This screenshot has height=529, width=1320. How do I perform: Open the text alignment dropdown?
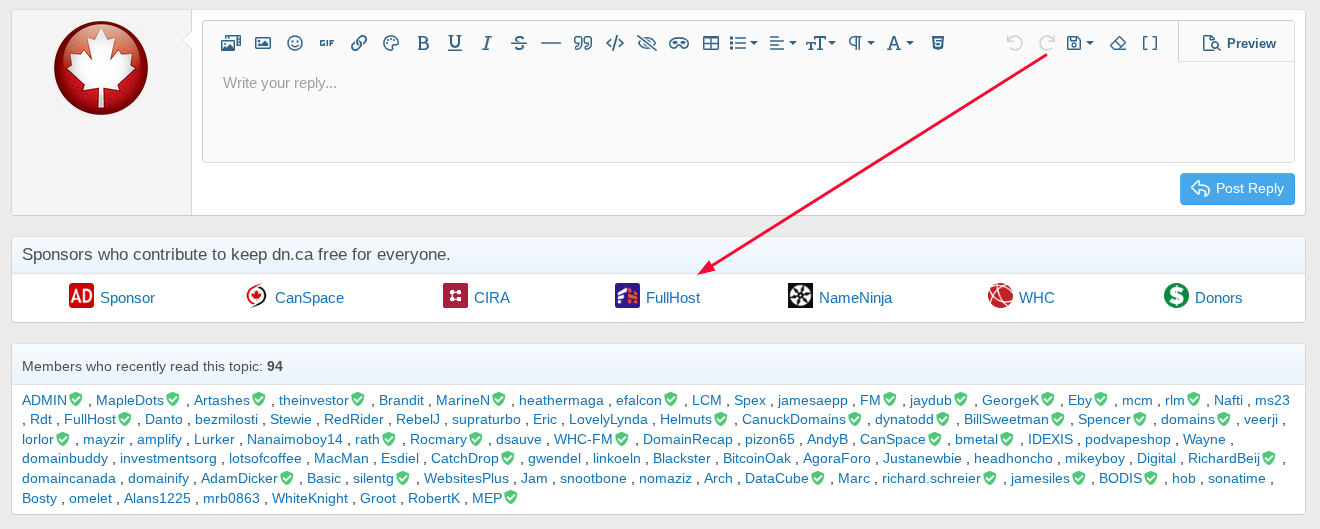(x=782, y=43)
